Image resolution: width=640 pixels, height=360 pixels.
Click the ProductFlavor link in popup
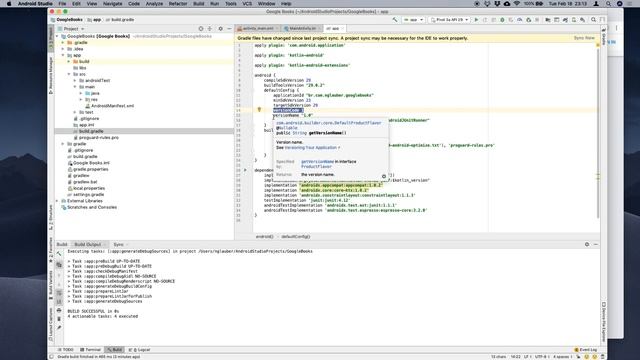(x=316, y=167)
